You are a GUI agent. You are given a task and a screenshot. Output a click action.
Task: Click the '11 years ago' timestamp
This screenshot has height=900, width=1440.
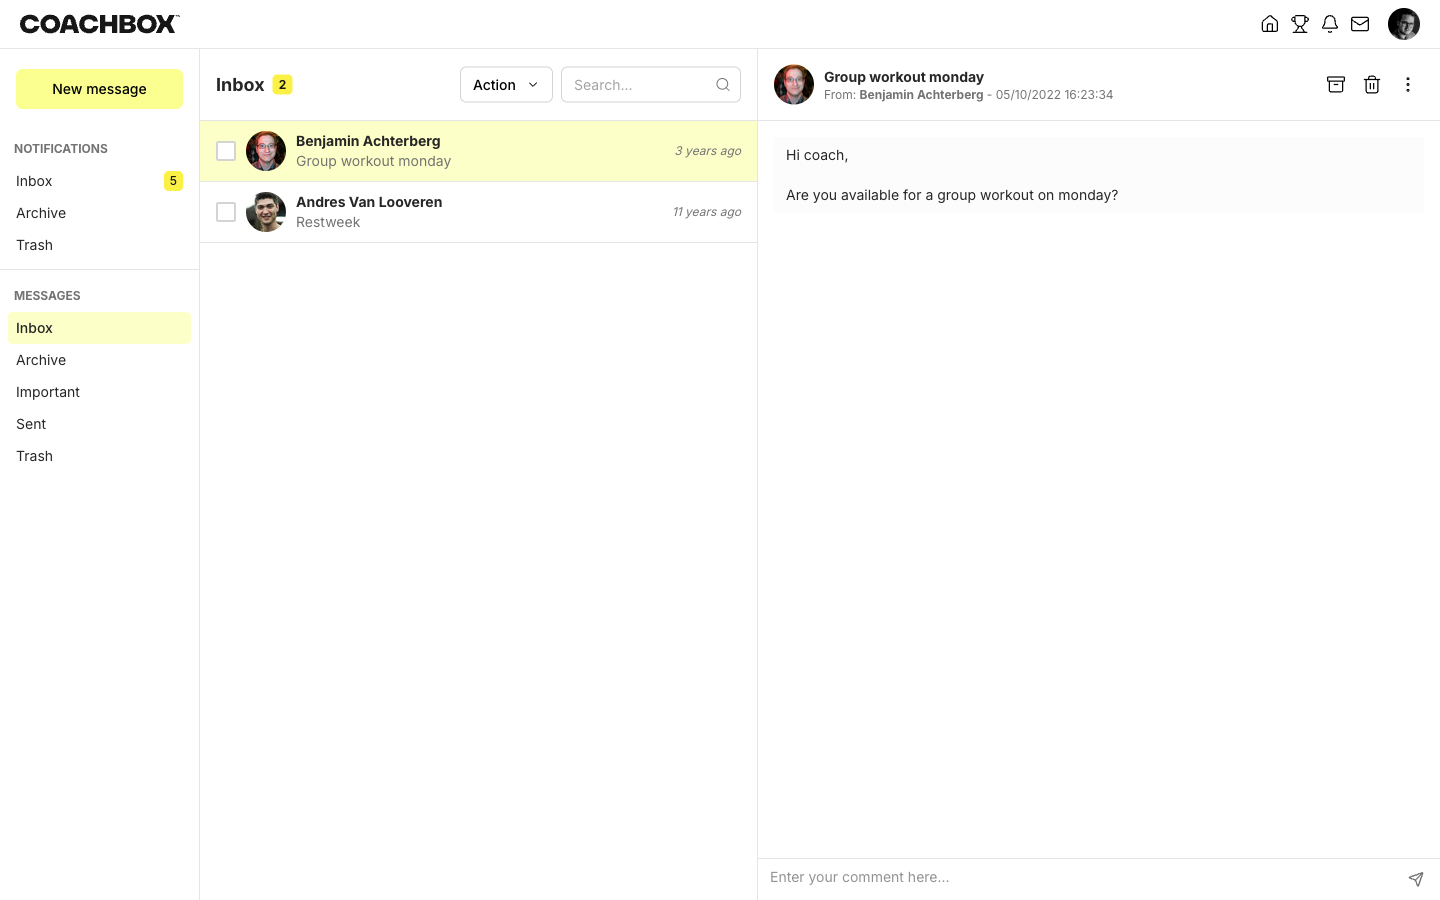[707, 212]
